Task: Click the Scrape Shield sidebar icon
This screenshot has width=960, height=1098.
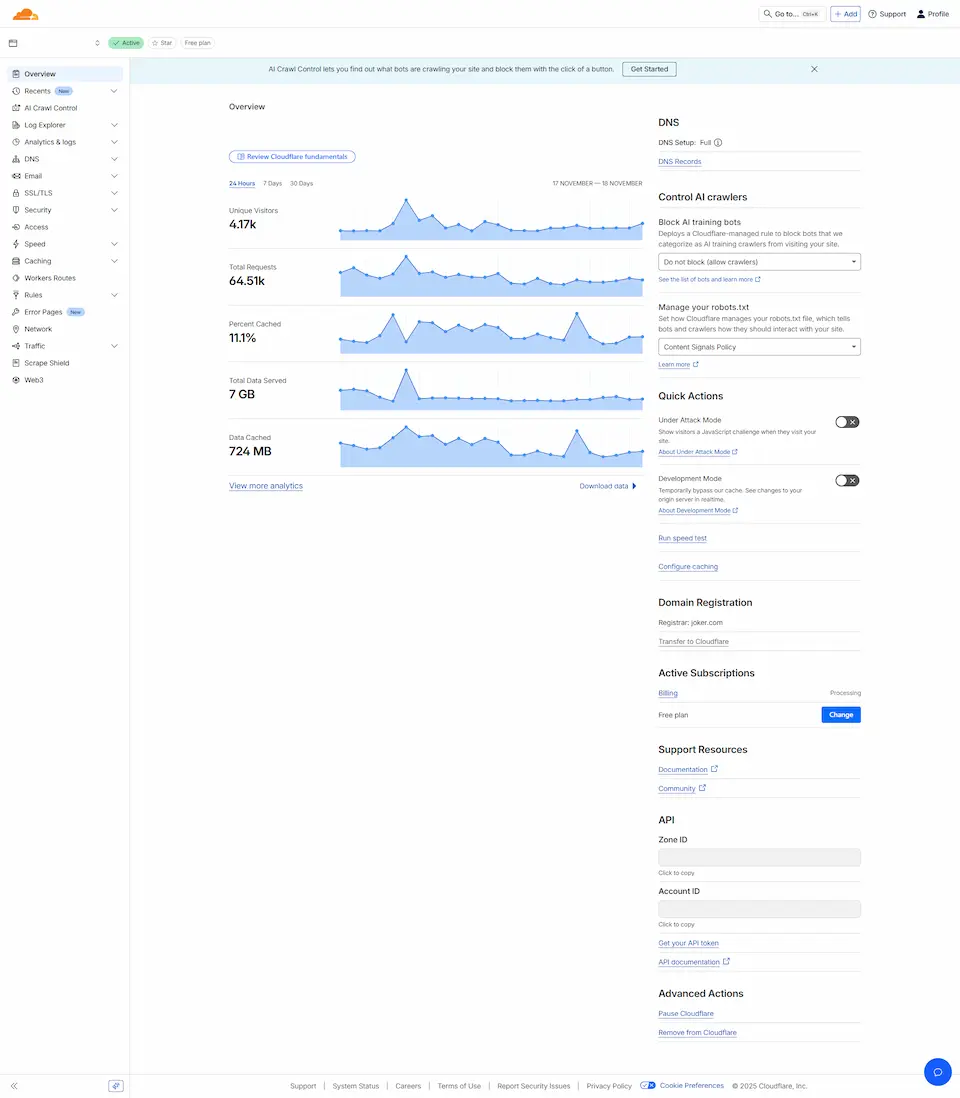Action: click(x=16, y=363)
